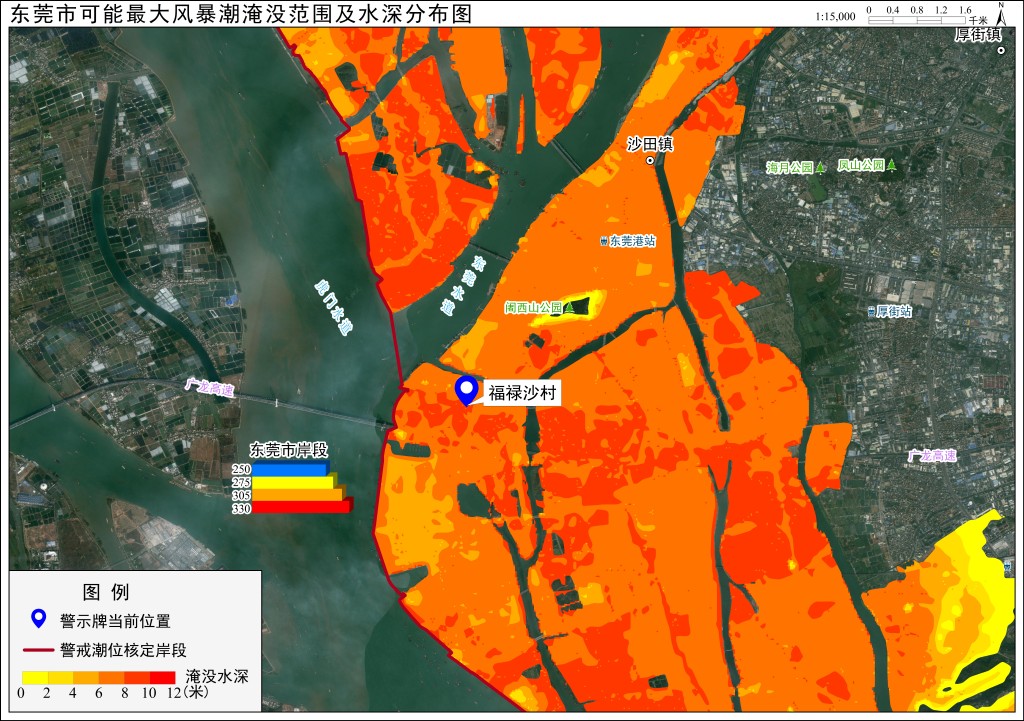Image resolution: width=1024 pixels, height=721 pixels.
Task: Click the blue pin icon in the legend
Action: point(39,619)
